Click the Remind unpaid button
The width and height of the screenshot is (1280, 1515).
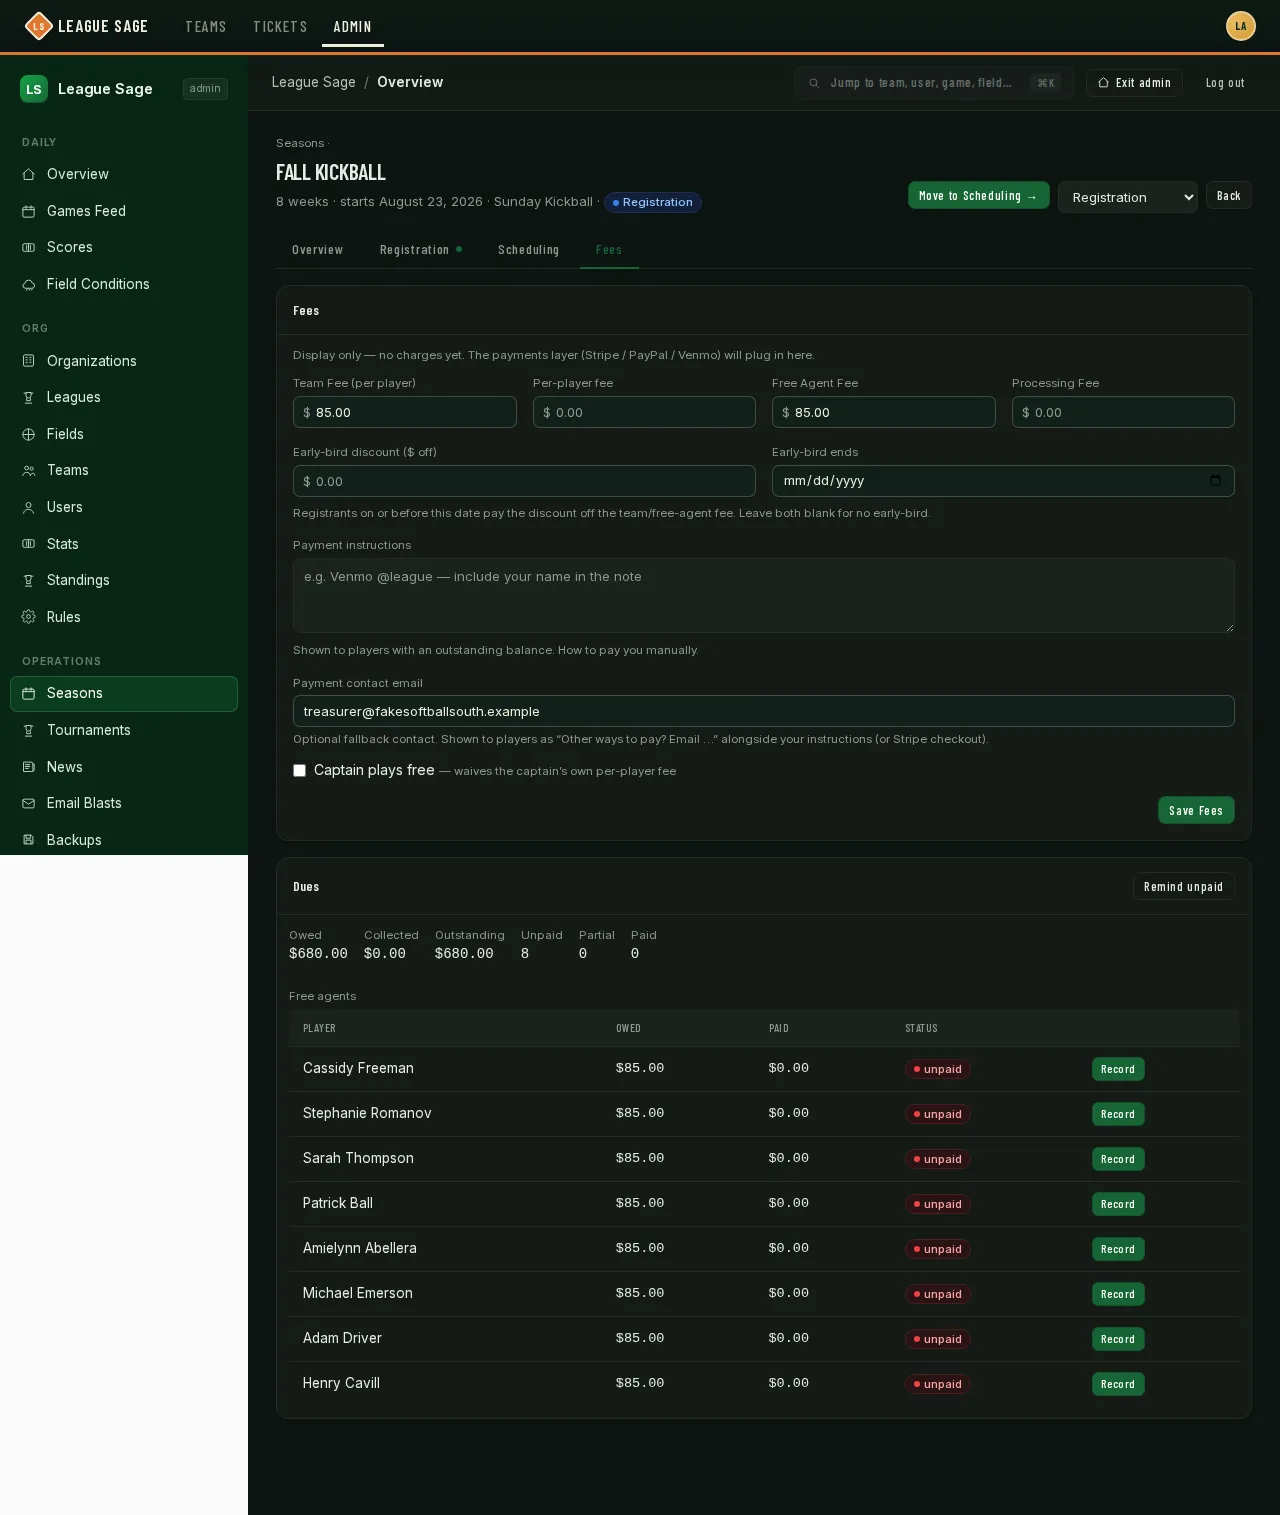coord(1183,886)
